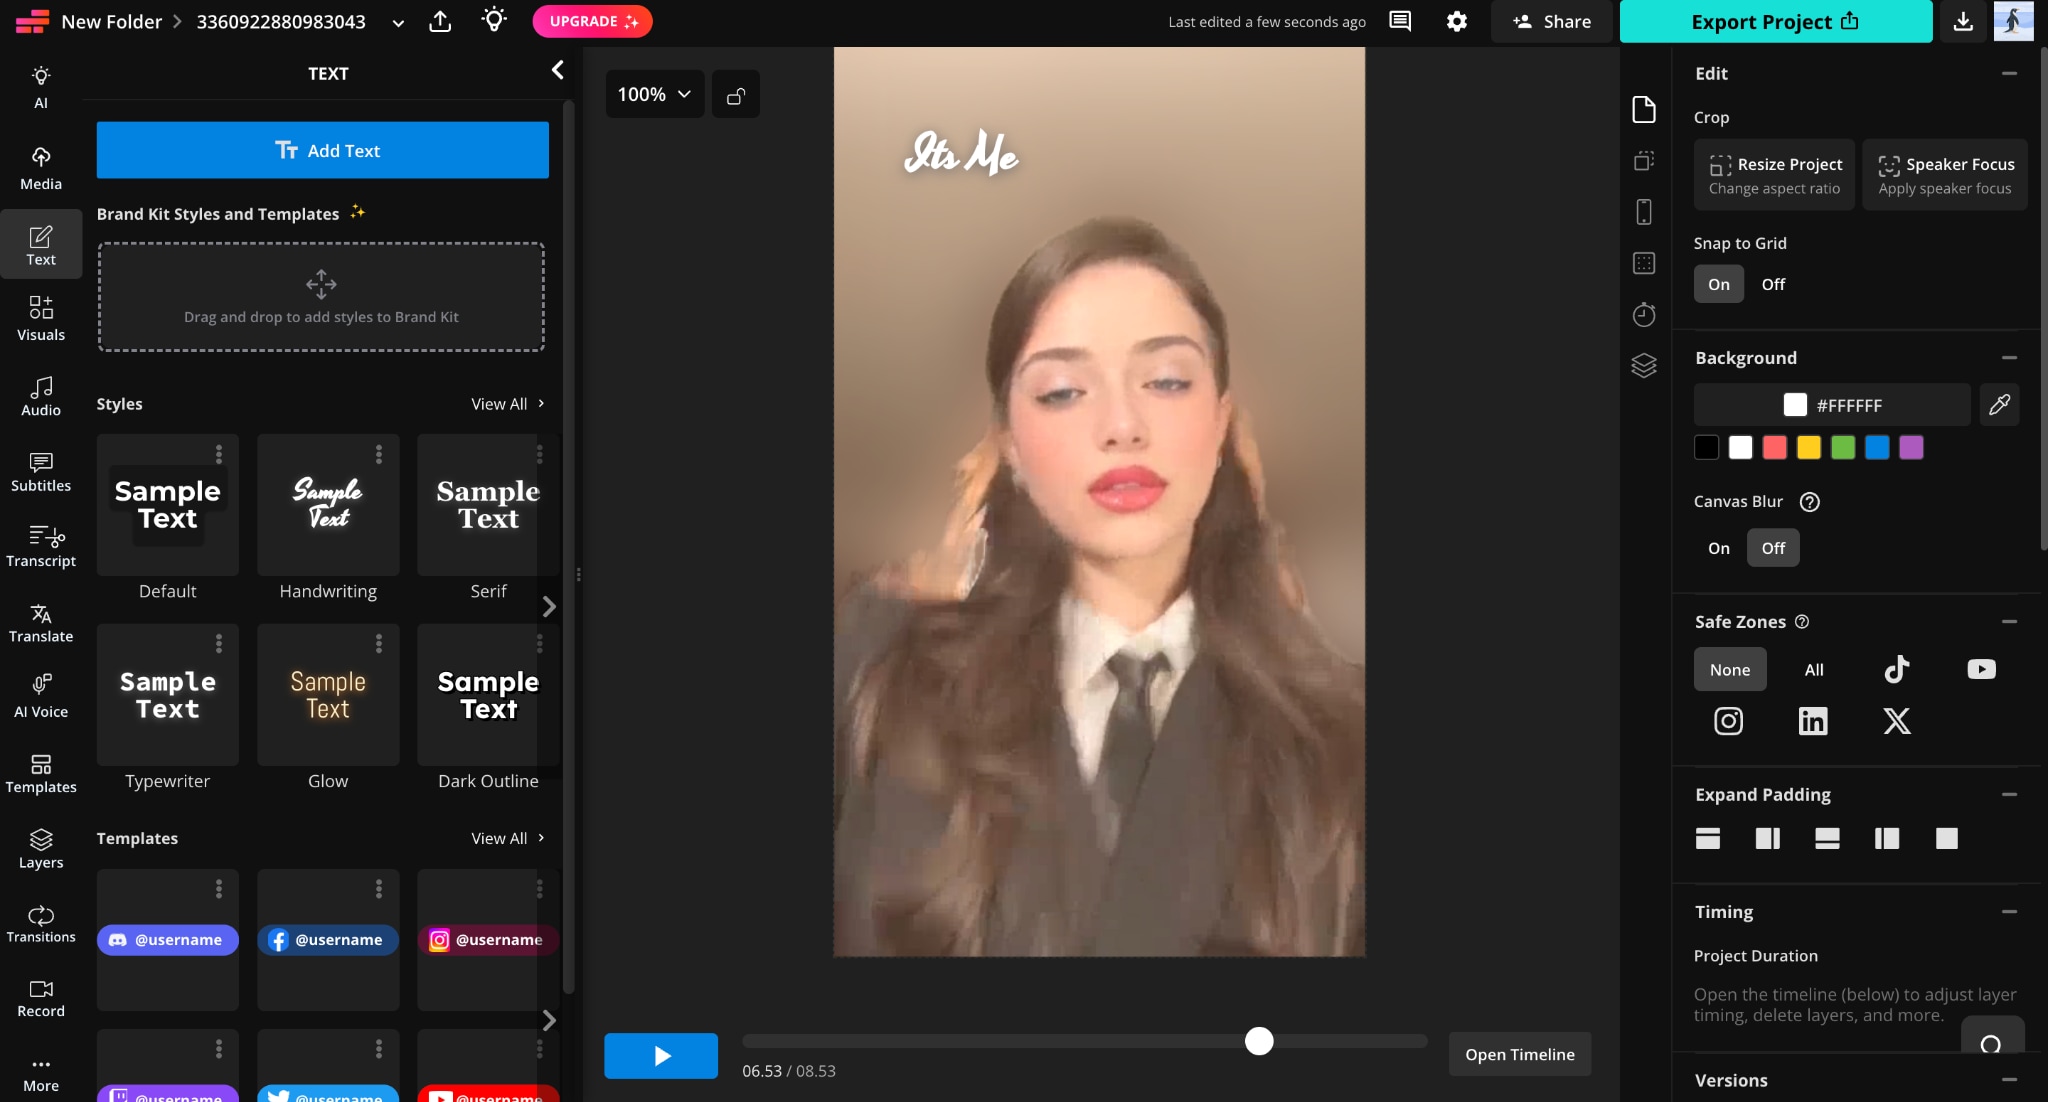Click the Add Text button
This screenshot has width=2048, height=1102.
click(x=322, y=150)
